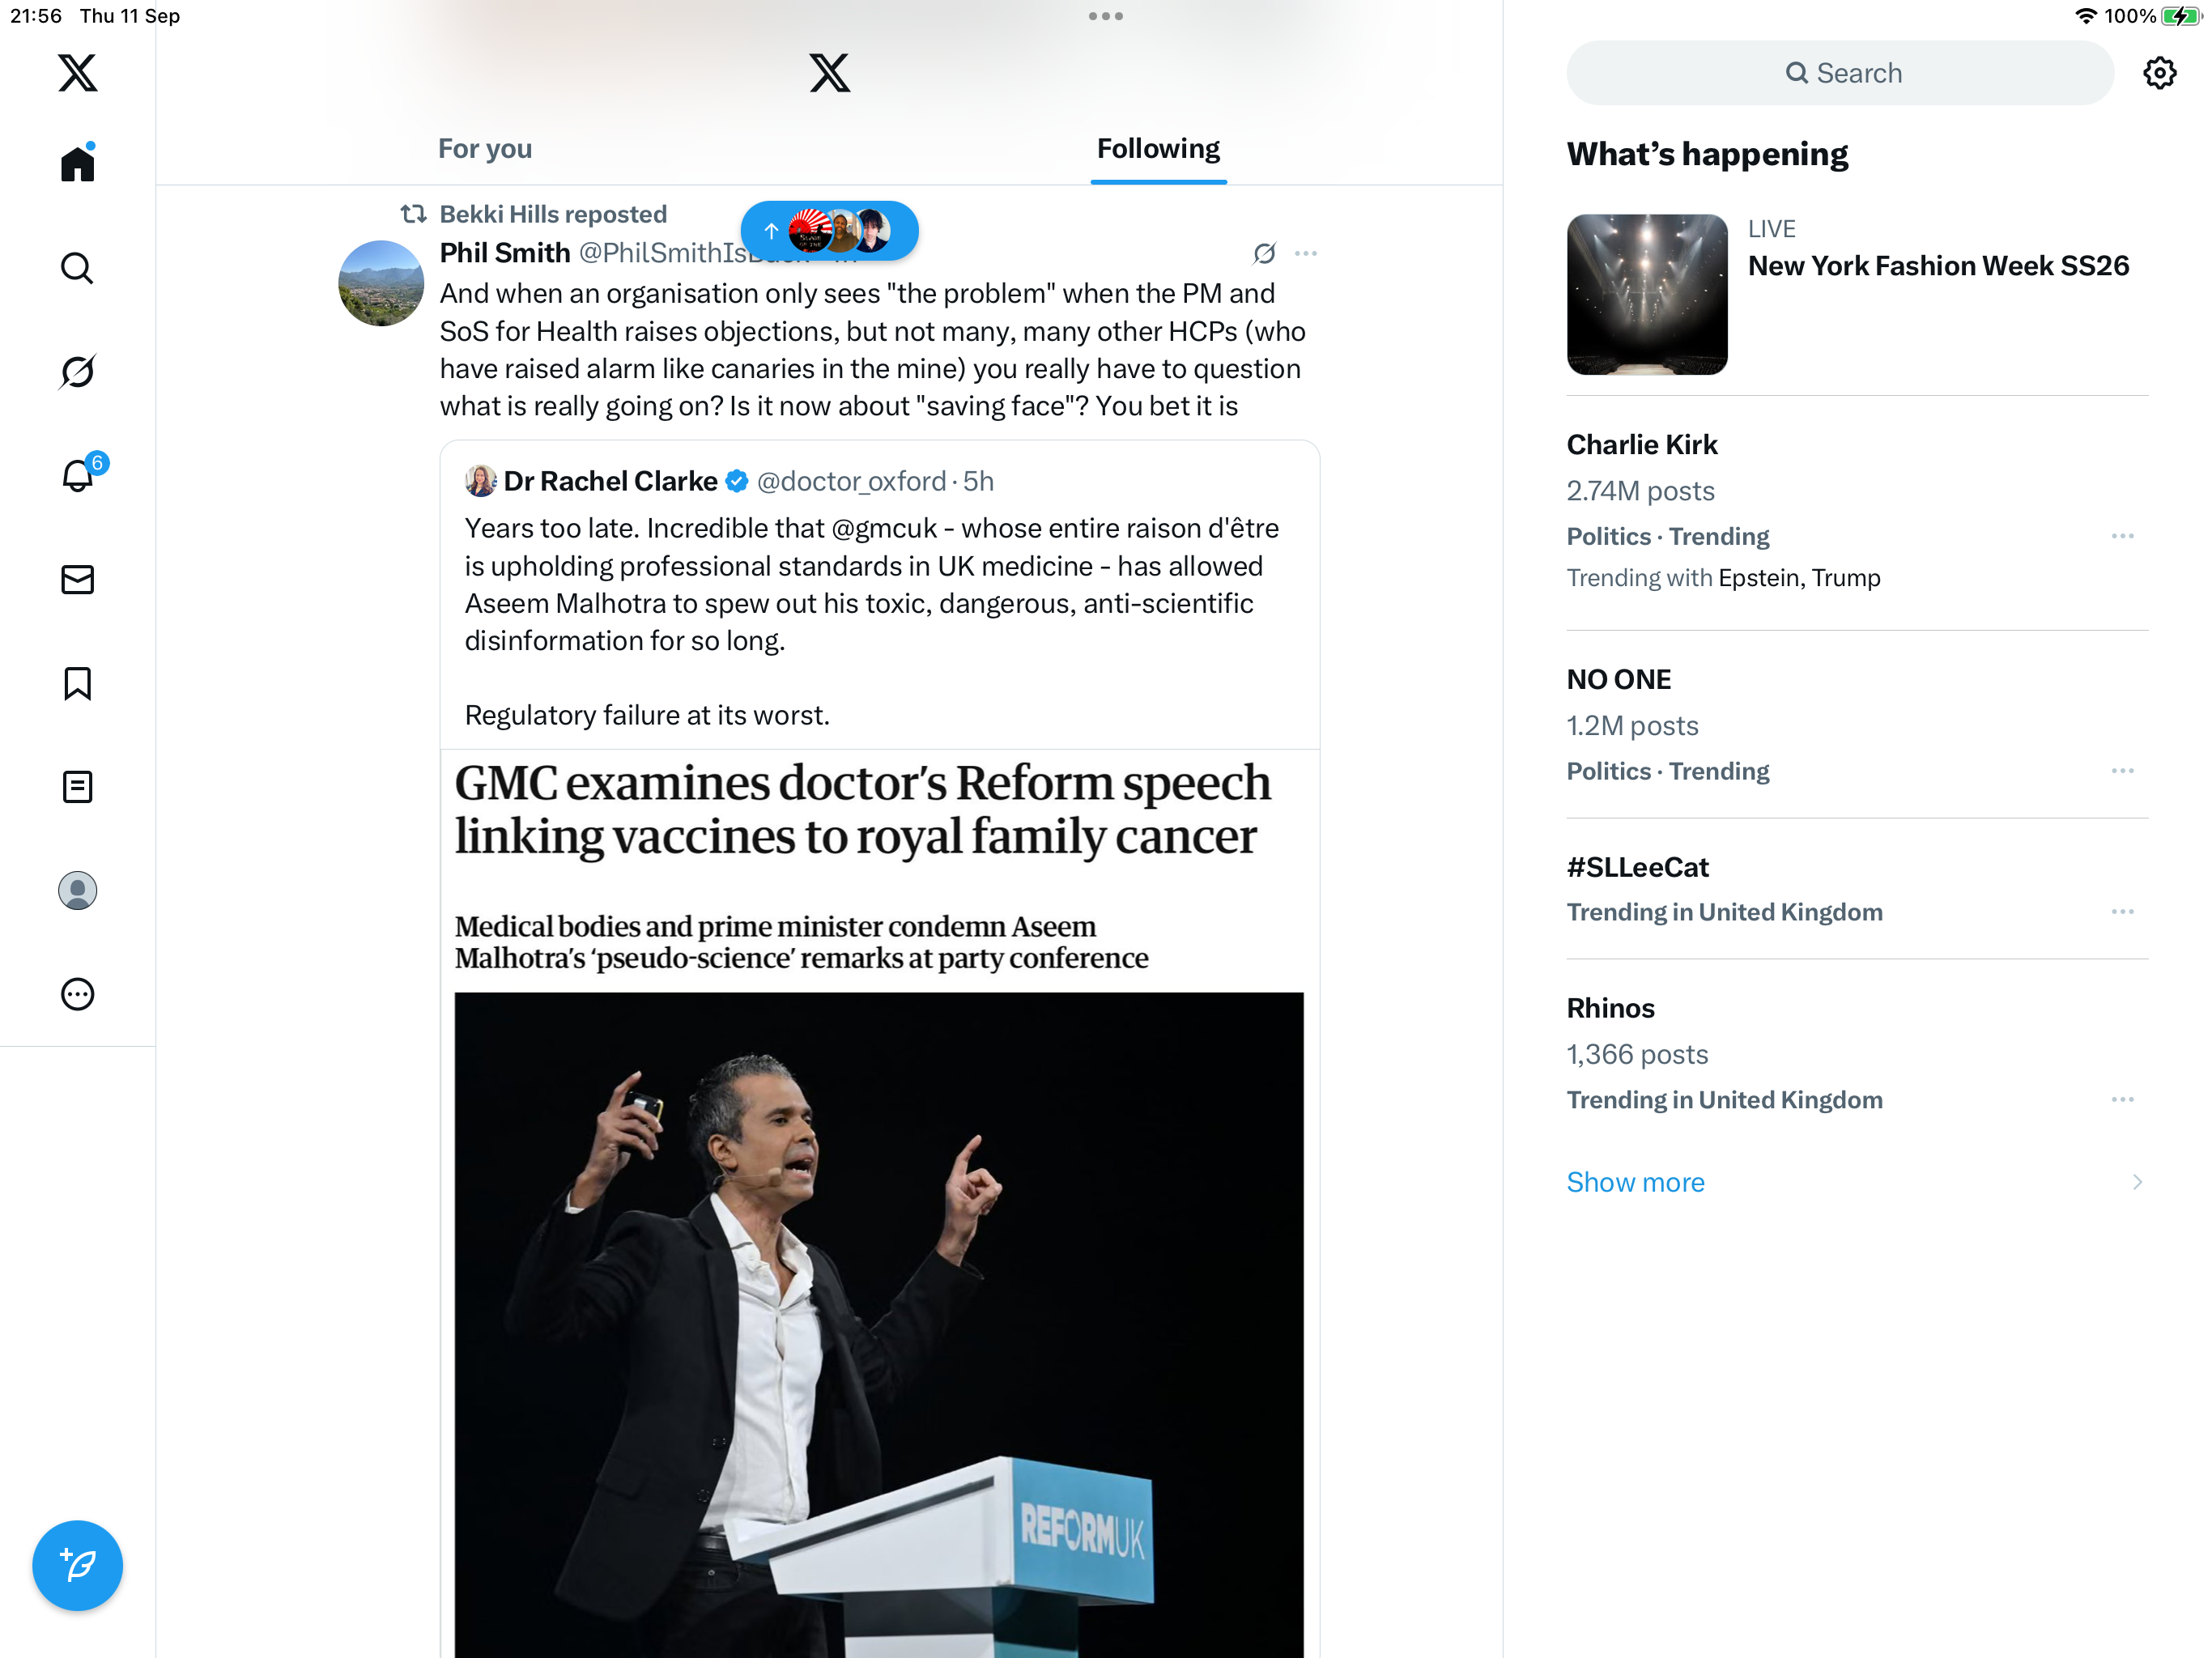Image resolution: width=2212 pixels, height=1658 pixels.
Task: Click the Search field
Action: tap(1839, 73)
